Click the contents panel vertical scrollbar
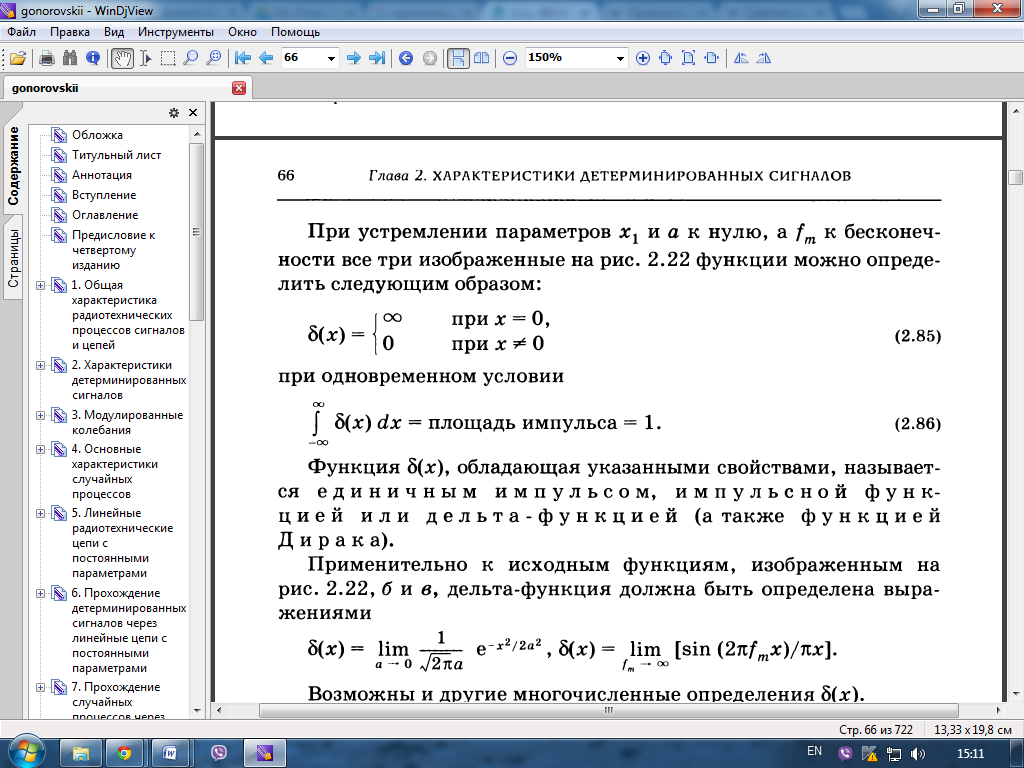The height and width of the screenshot is (768, 1024). coord(197,232)
